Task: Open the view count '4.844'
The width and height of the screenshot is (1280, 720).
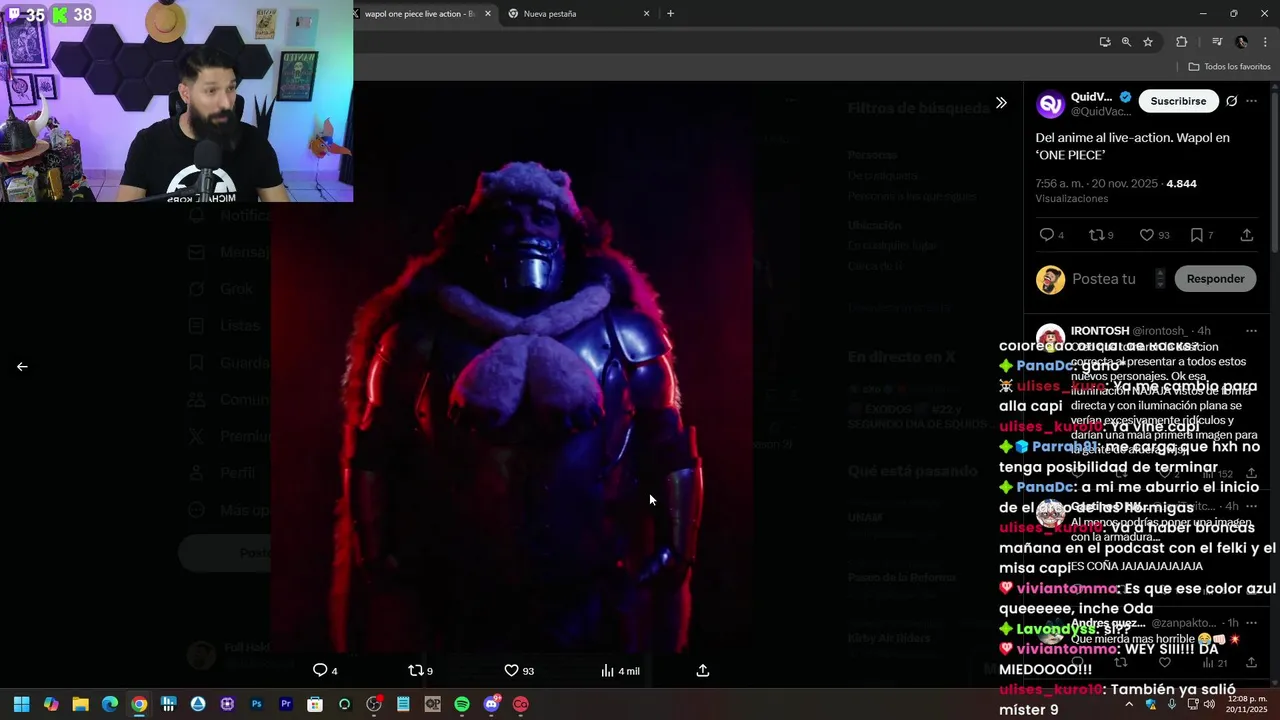Action: pyautogui.click(x=1181, y=184)
